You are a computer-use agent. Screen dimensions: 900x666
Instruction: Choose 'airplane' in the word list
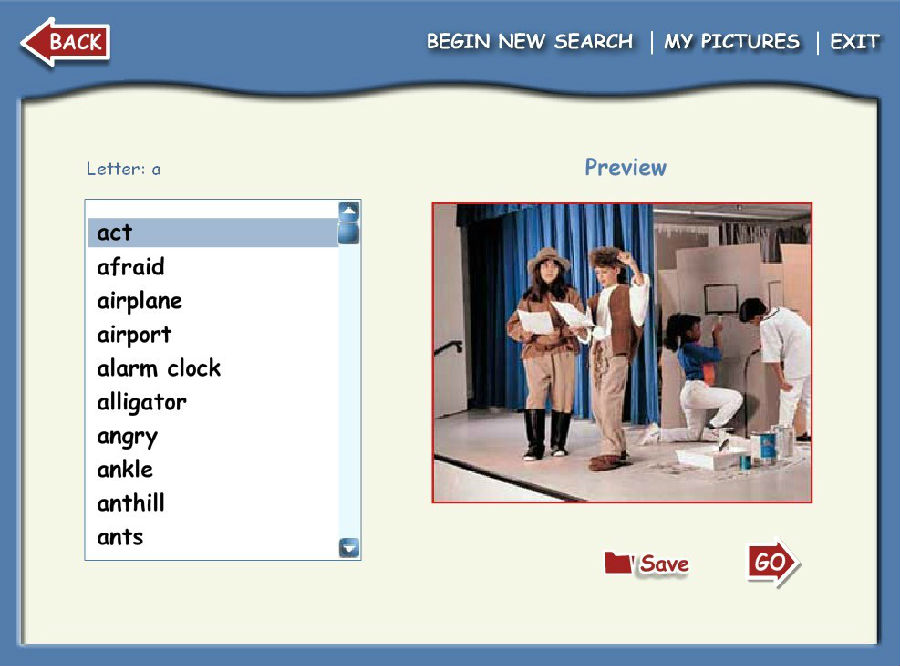139,301
